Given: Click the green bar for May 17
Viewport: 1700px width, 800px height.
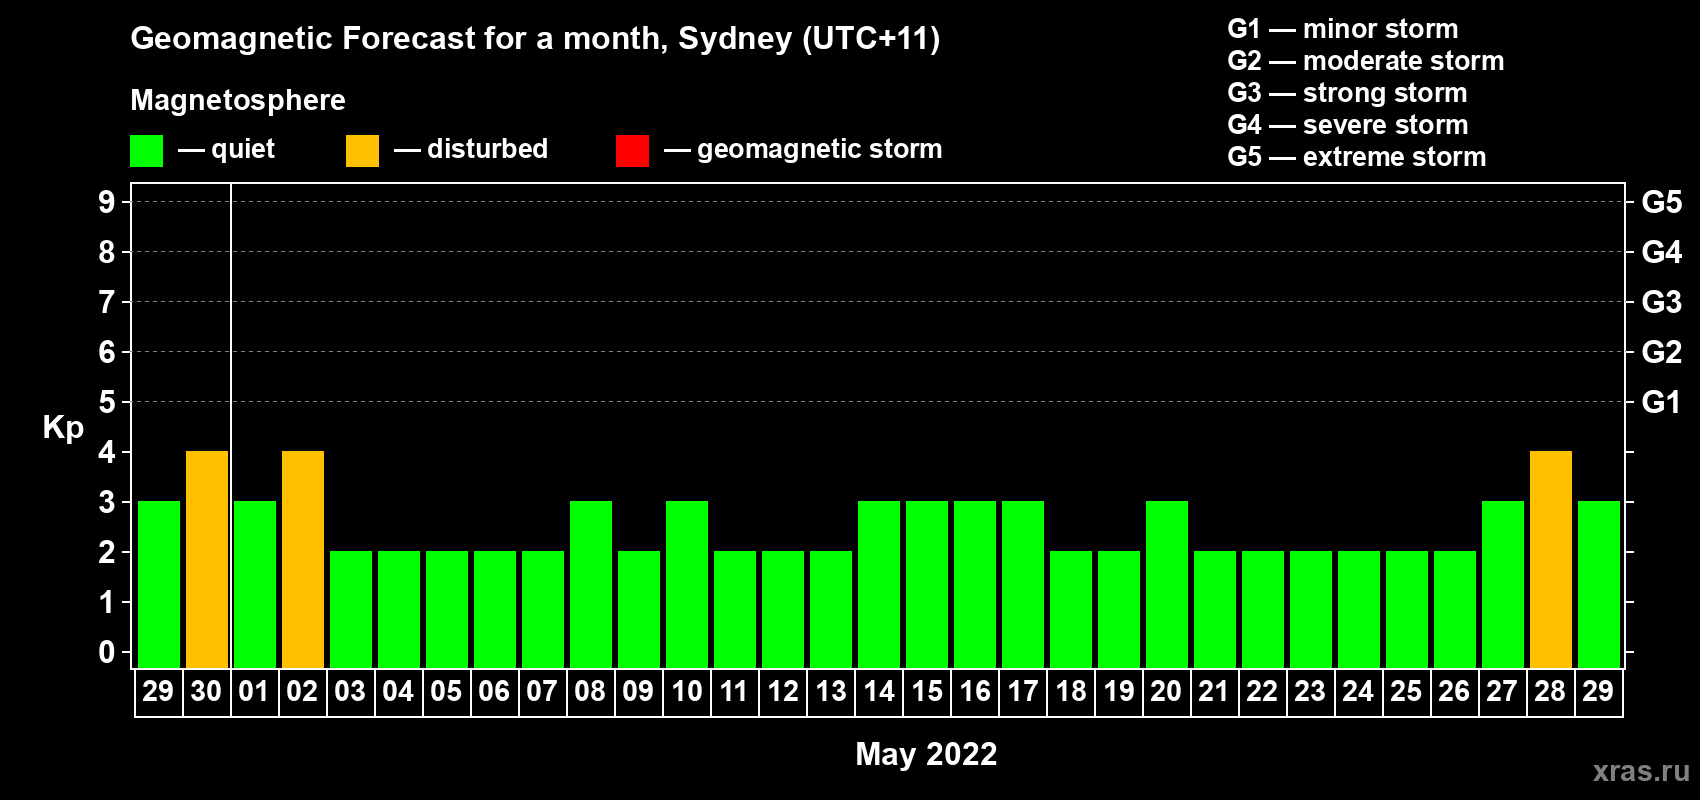Looking at the screenshot, I should [1023, 584].
